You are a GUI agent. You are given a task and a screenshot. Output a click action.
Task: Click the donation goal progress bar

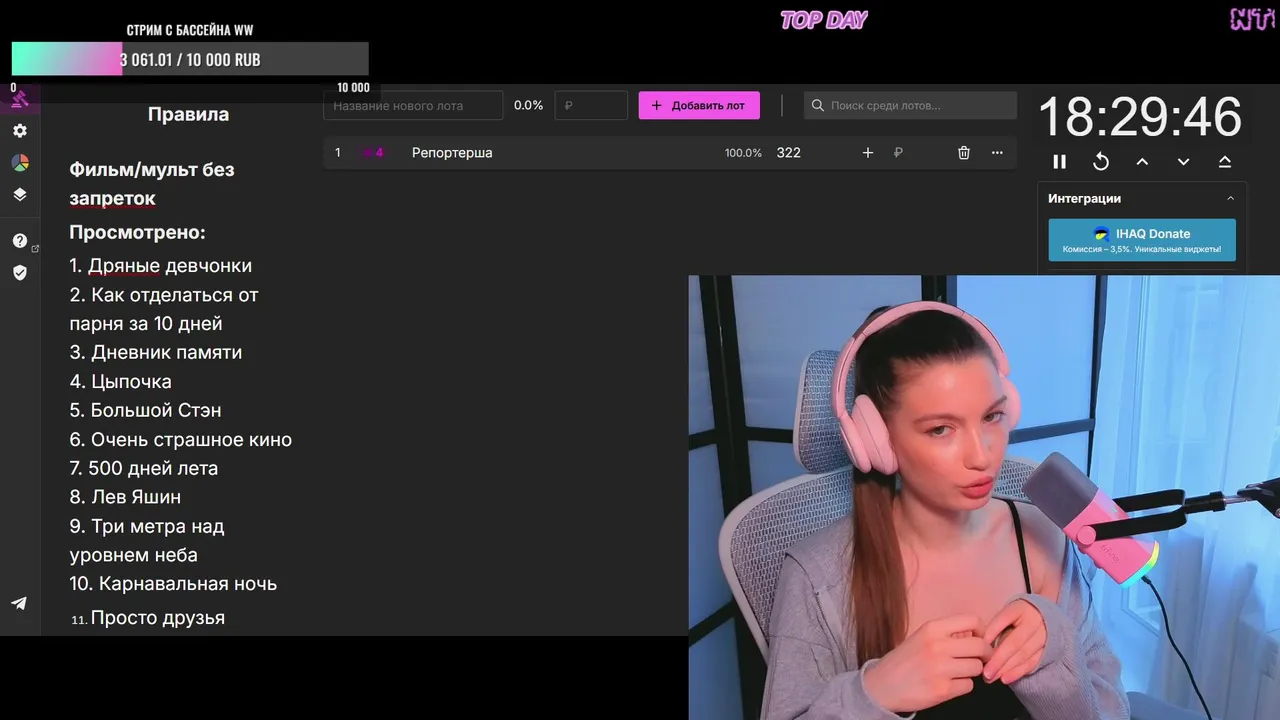coord(190,59)
